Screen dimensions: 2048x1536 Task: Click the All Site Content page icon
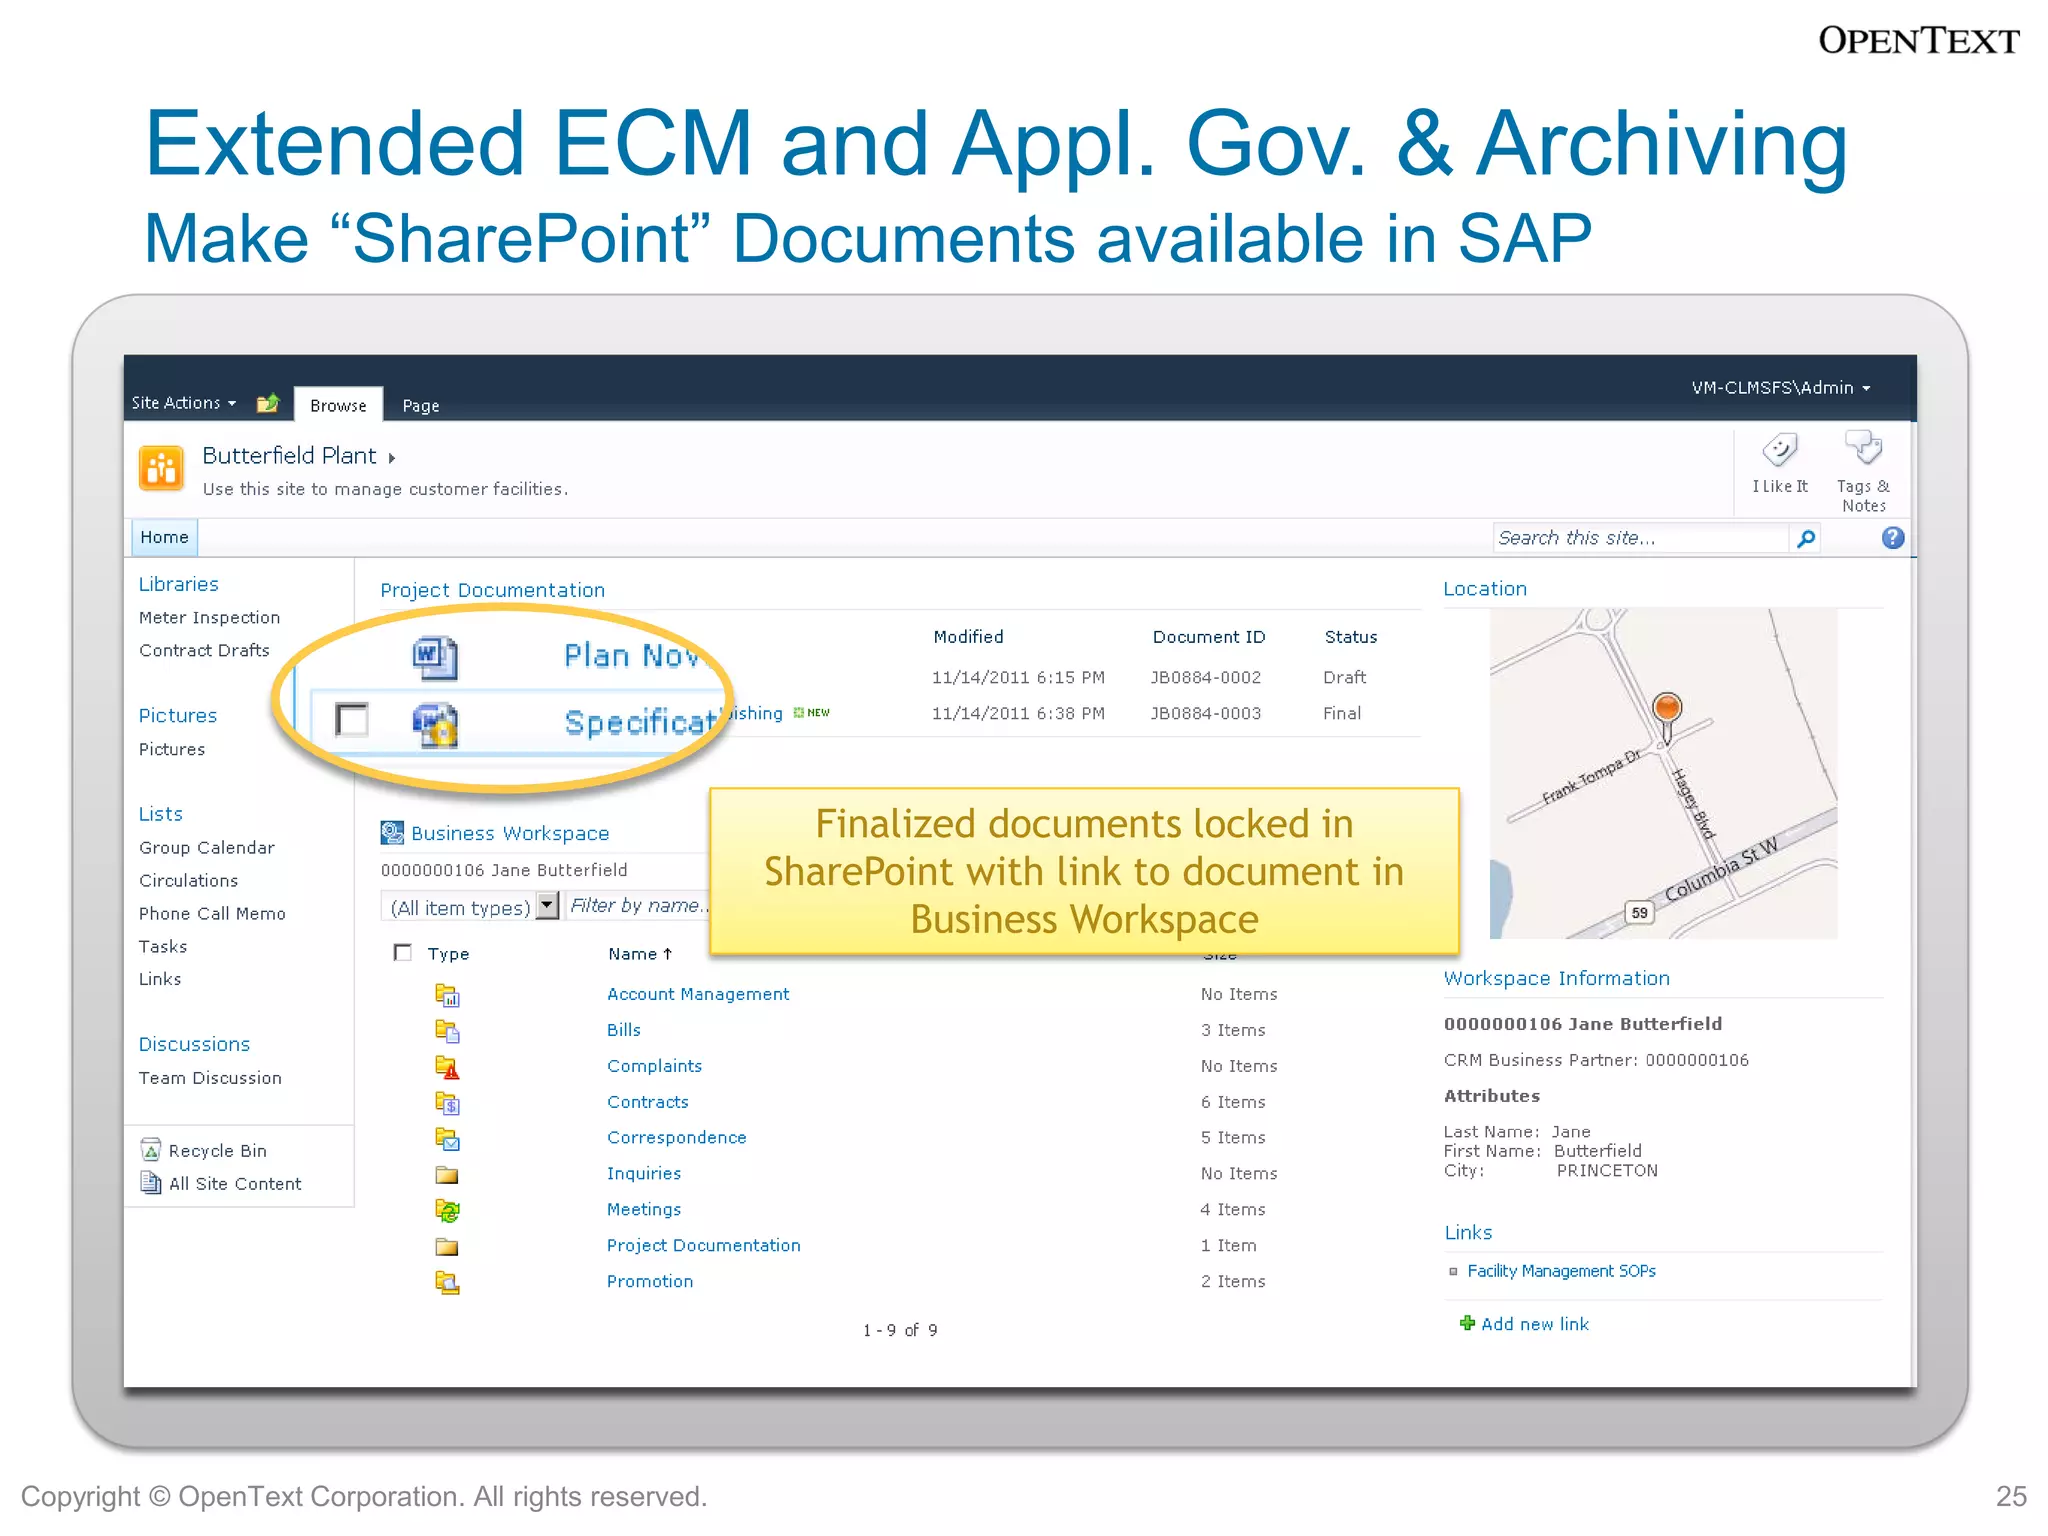[x=151, y=1183]
